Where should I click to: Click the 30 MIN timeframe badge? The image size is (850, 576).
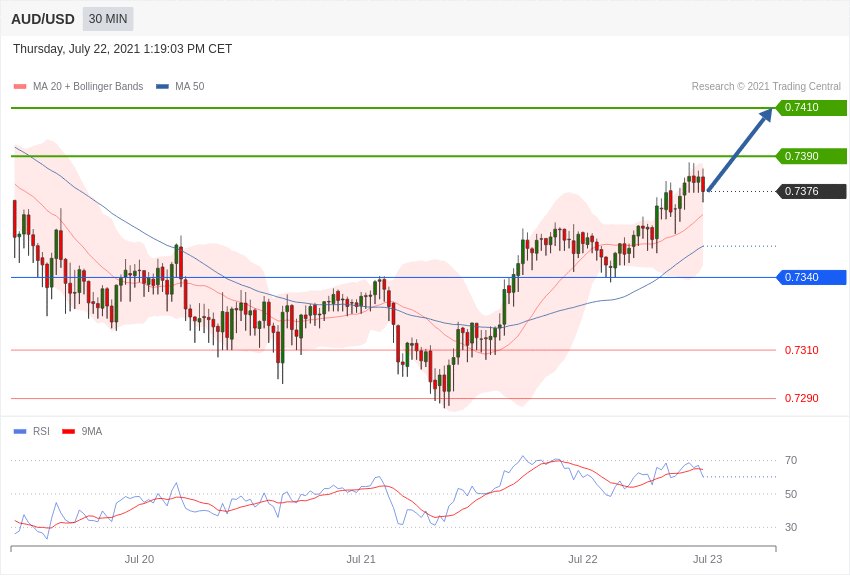[108, 19]
